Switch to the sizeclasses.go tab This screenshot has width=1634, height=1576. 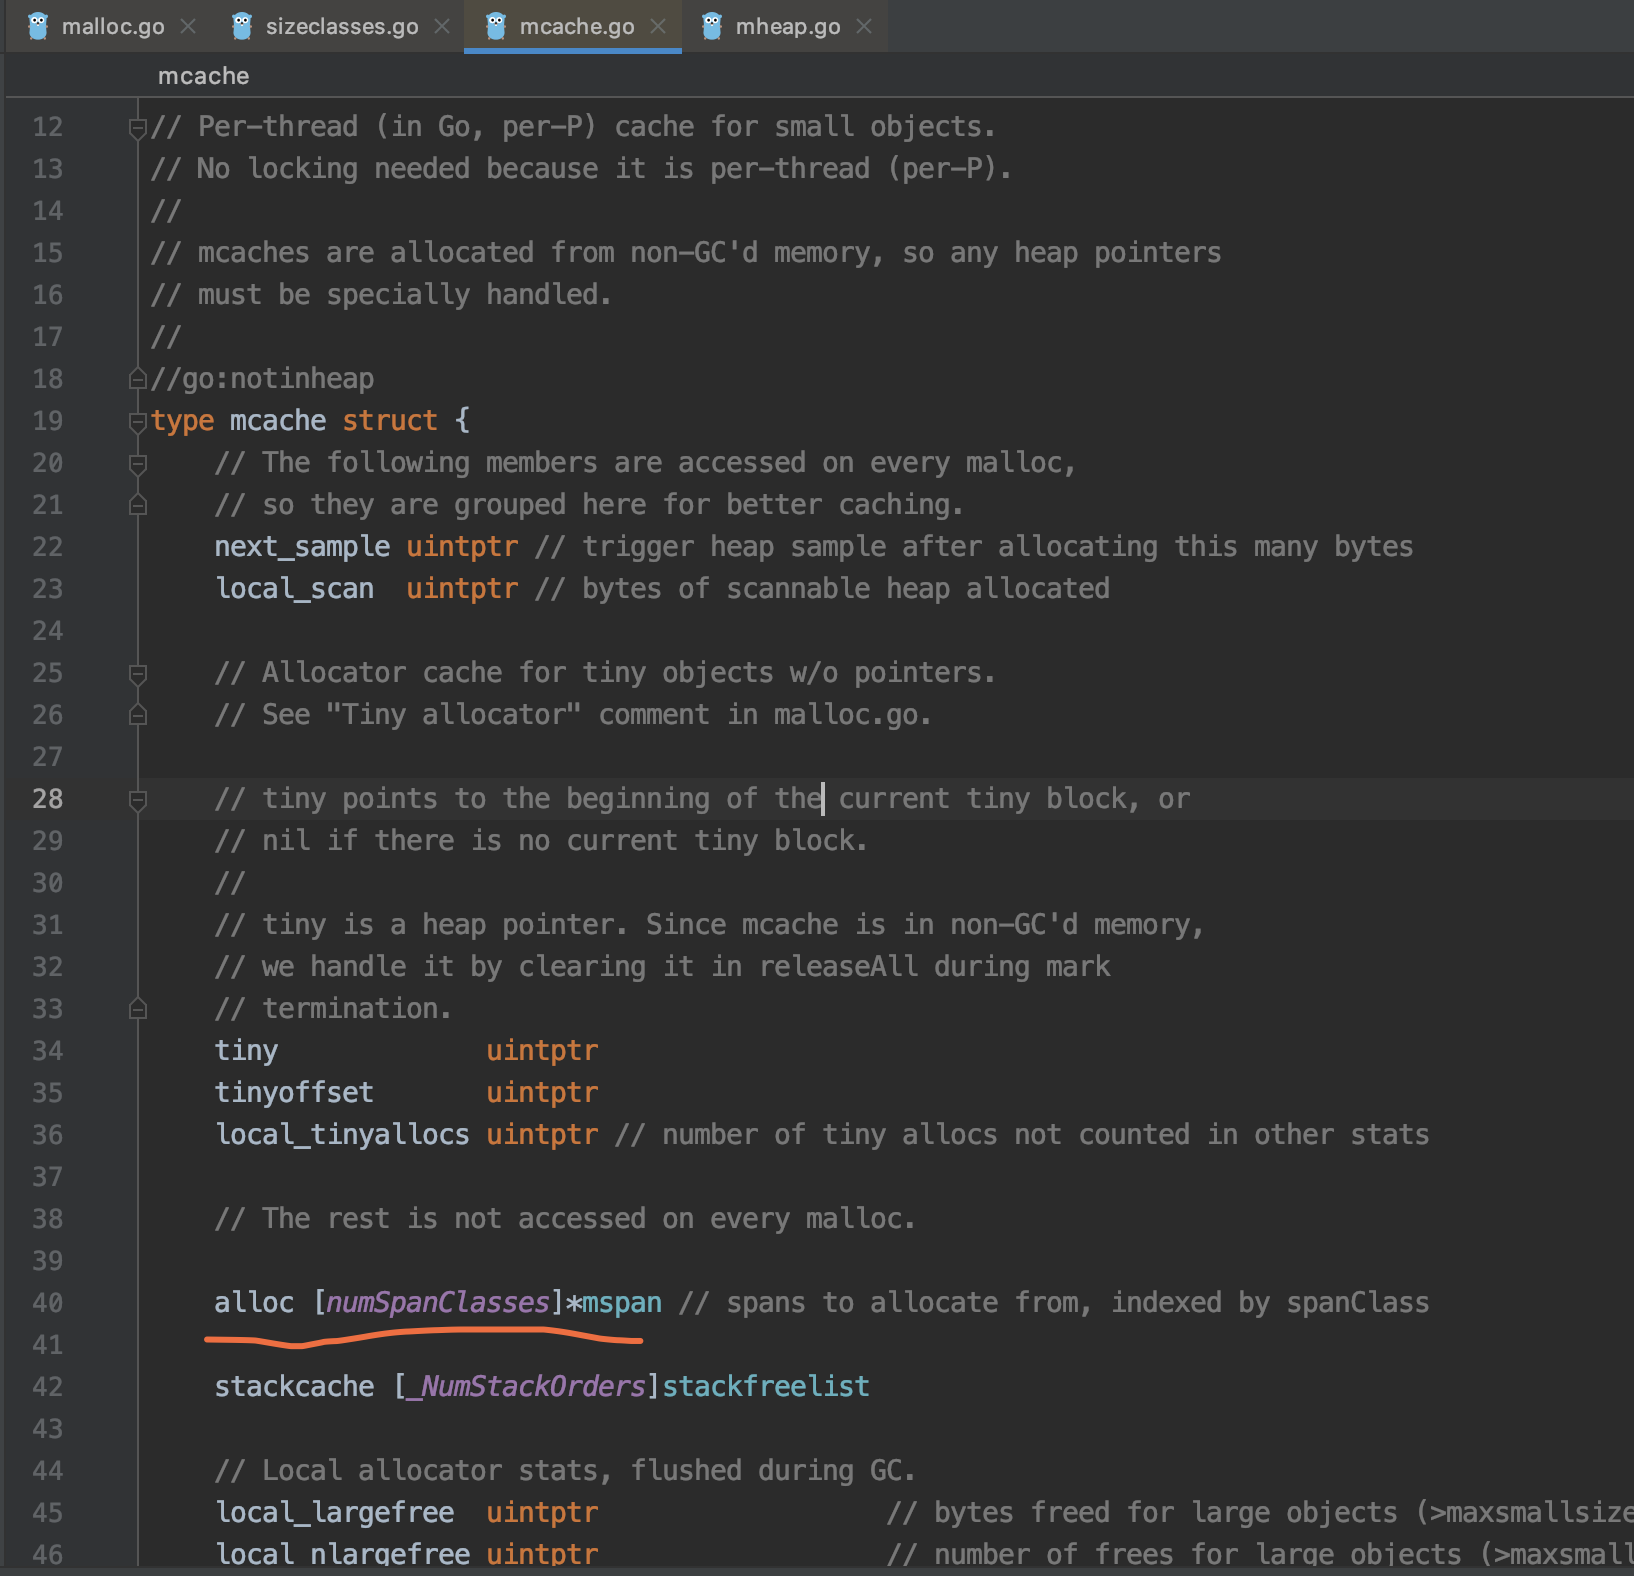click(x=341, y=27)
